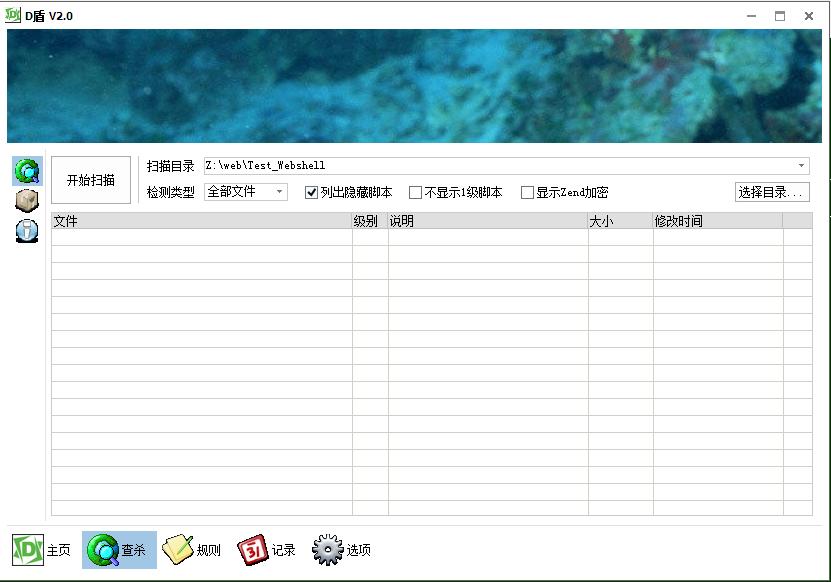Image resolution: width=831 pixels, height=582 pixels.
Task: Sort by the 文件 column header
Action: click(x=201, y=221)
